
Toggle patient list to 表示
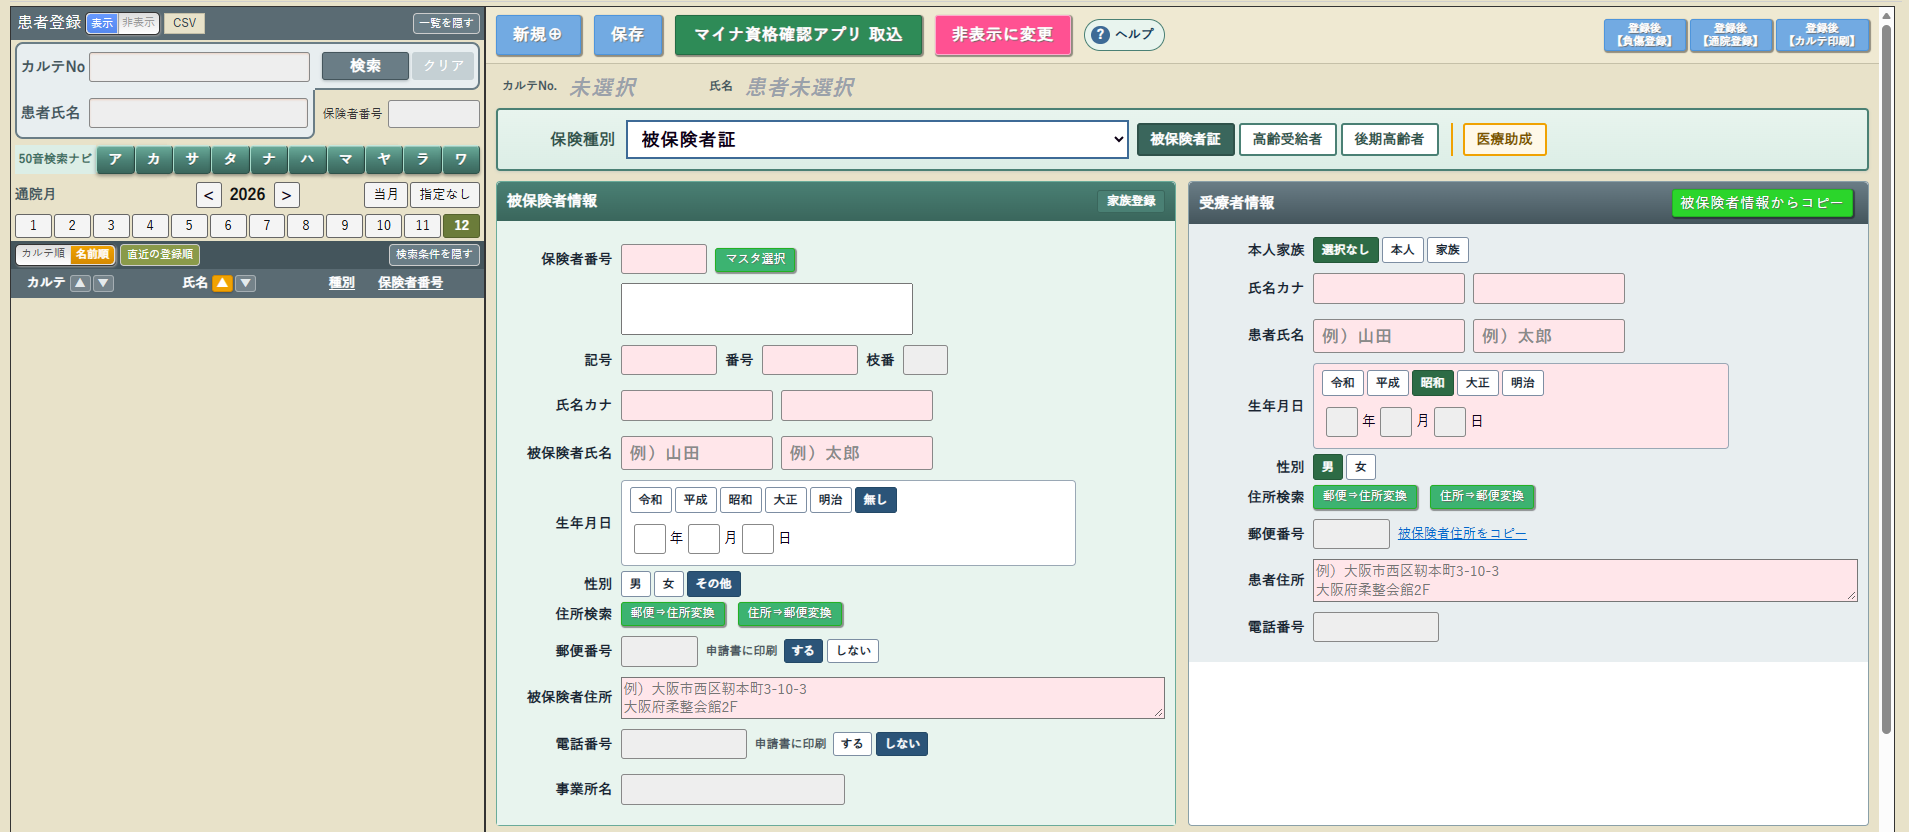point(102,23)
